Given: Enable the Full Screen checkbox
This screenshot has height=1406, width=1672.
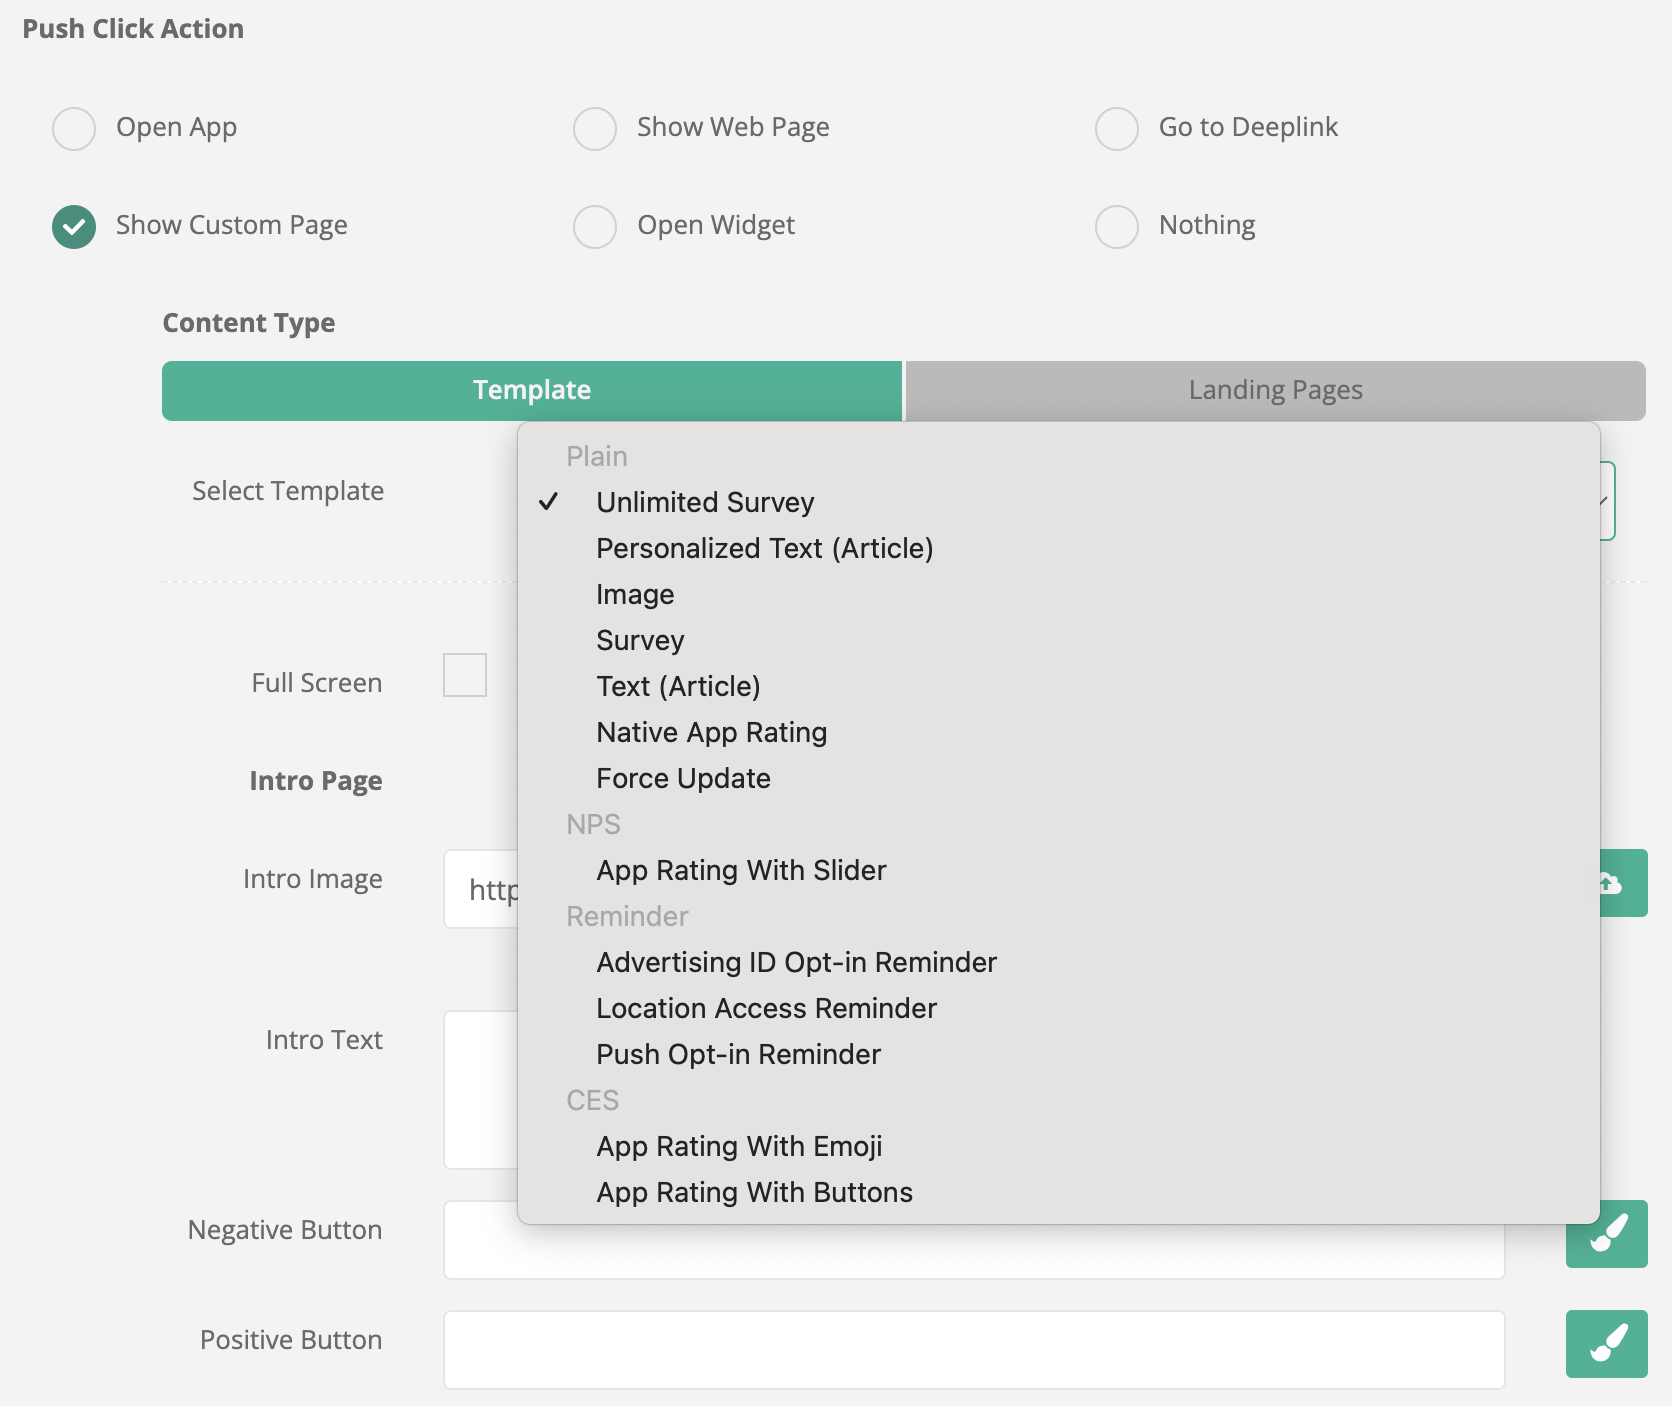Looking at the screenshot, I should (x=465, y=675).
